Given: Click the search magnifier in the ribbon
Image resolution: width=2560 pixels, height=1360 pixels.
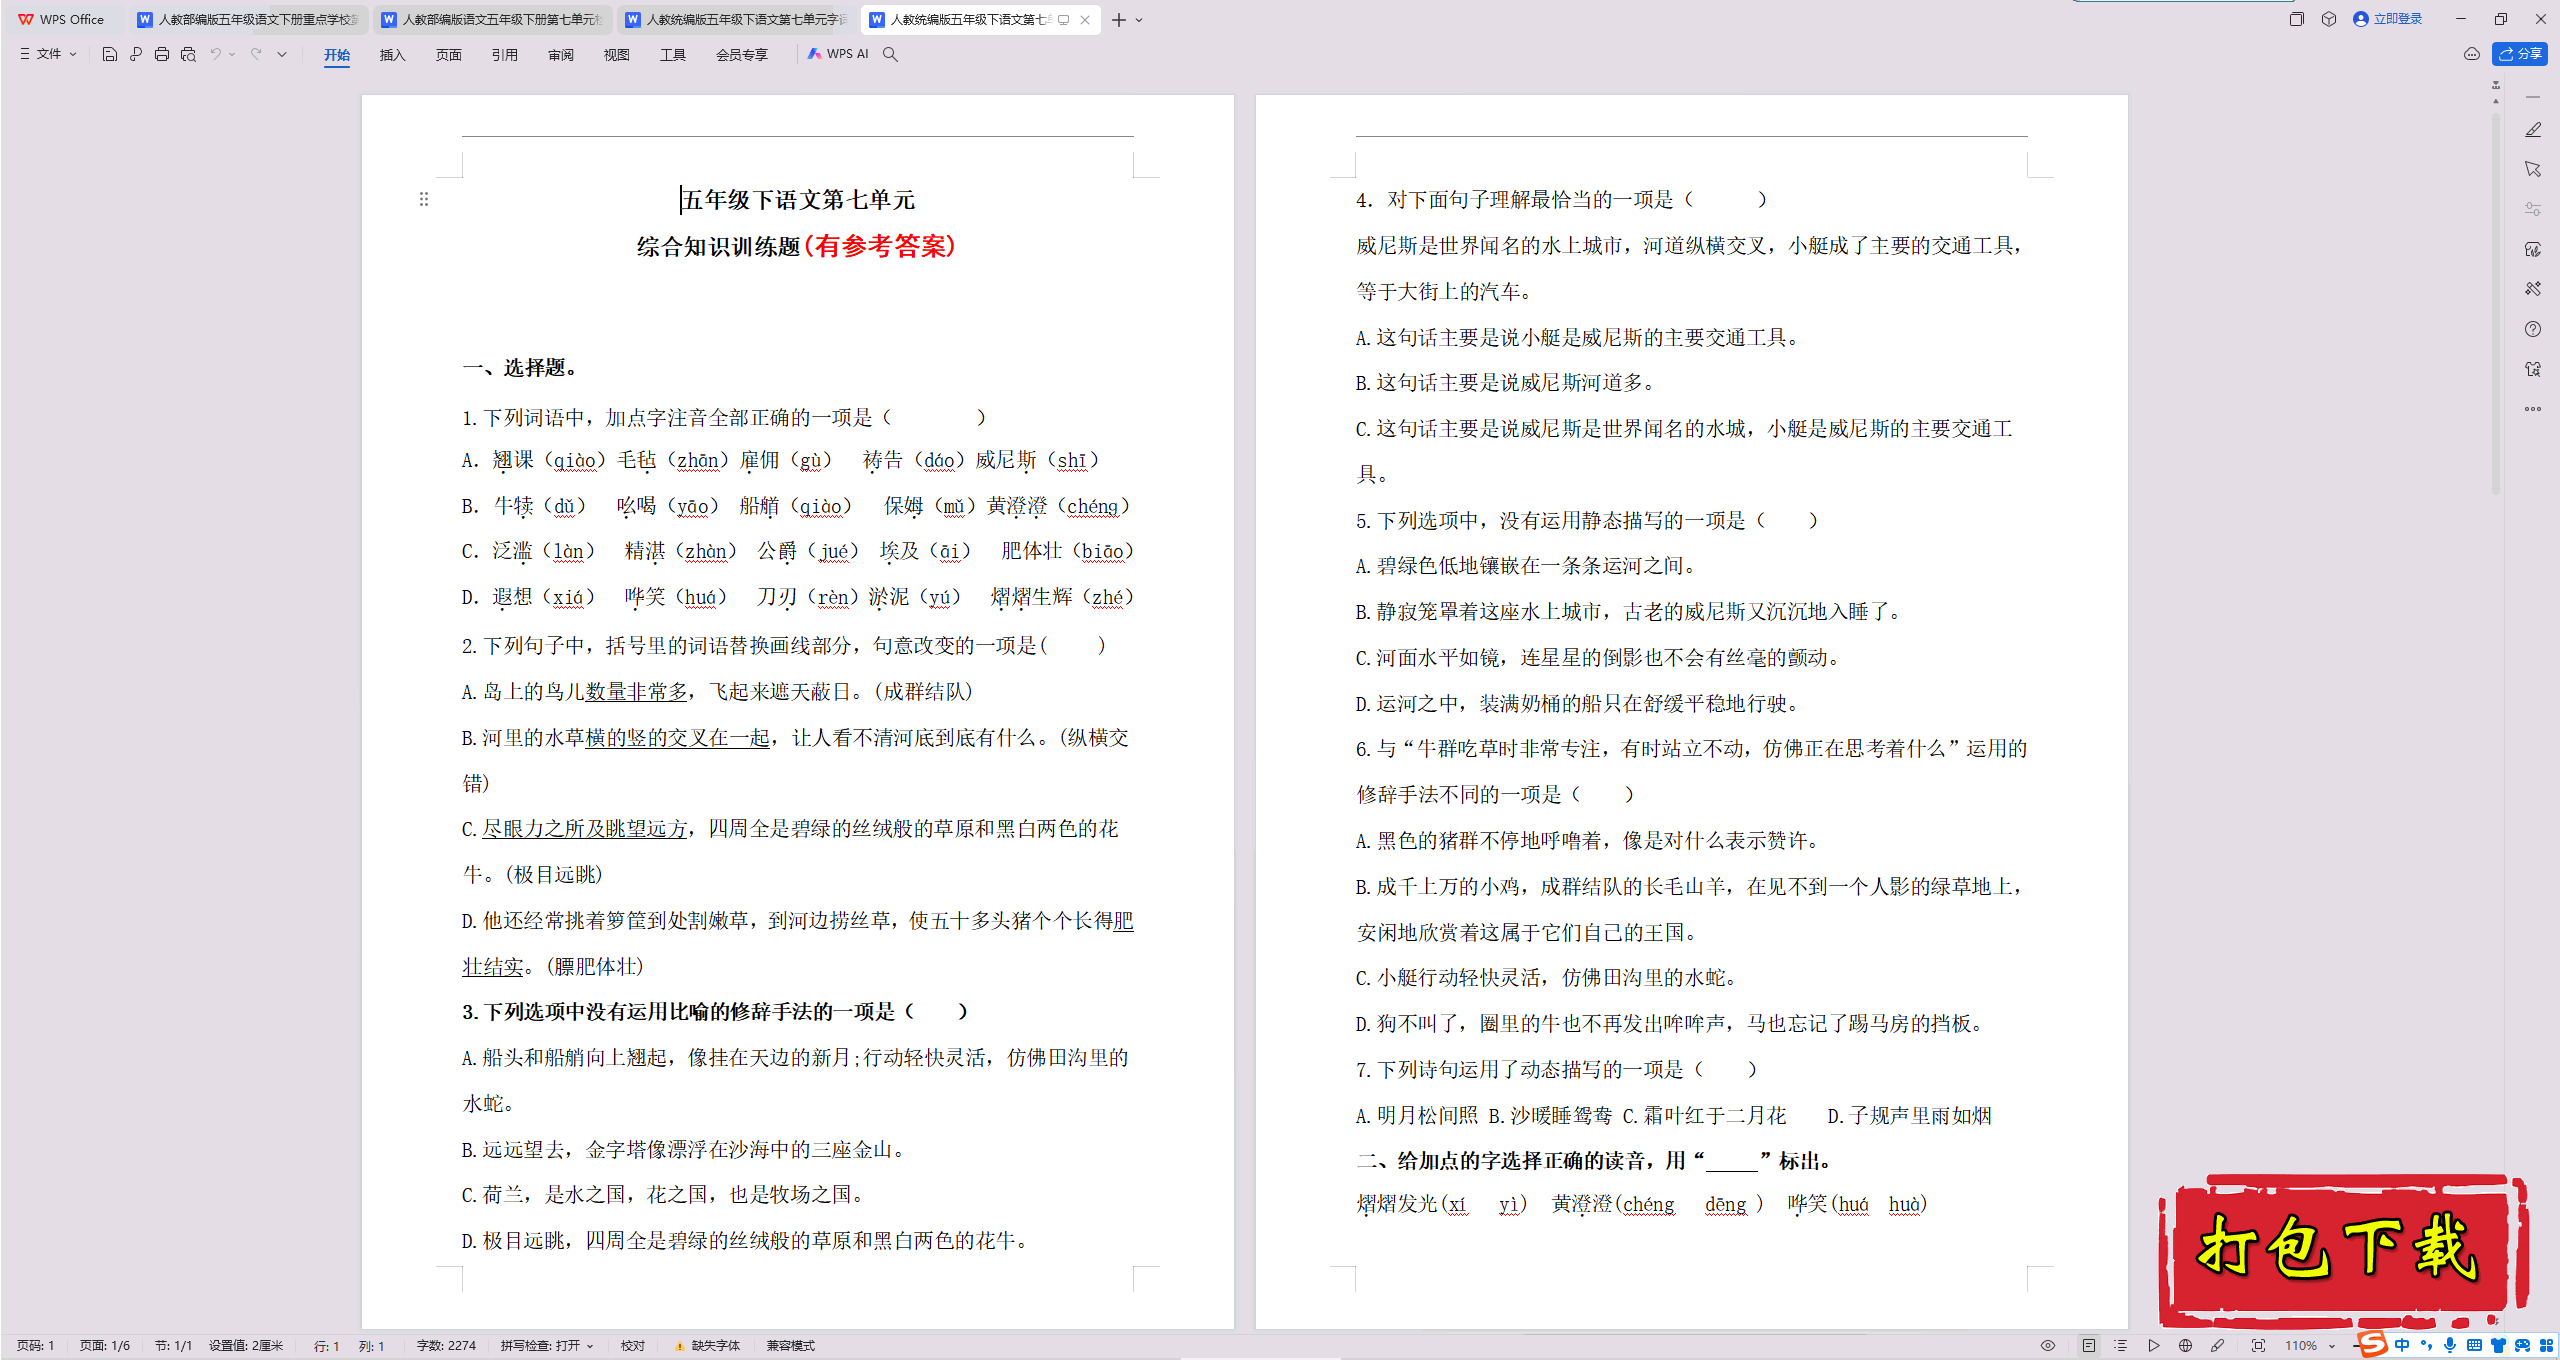Looking at the screenshot, I should point(890,54).
